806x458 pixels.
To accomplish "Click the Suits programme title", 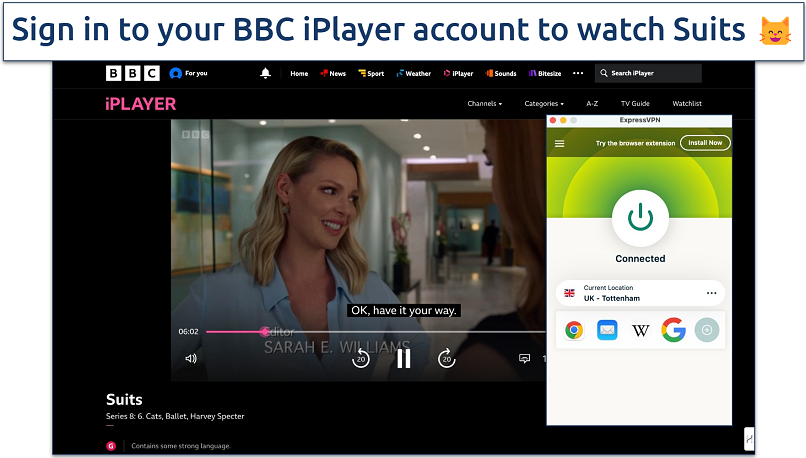I will 124,399.
